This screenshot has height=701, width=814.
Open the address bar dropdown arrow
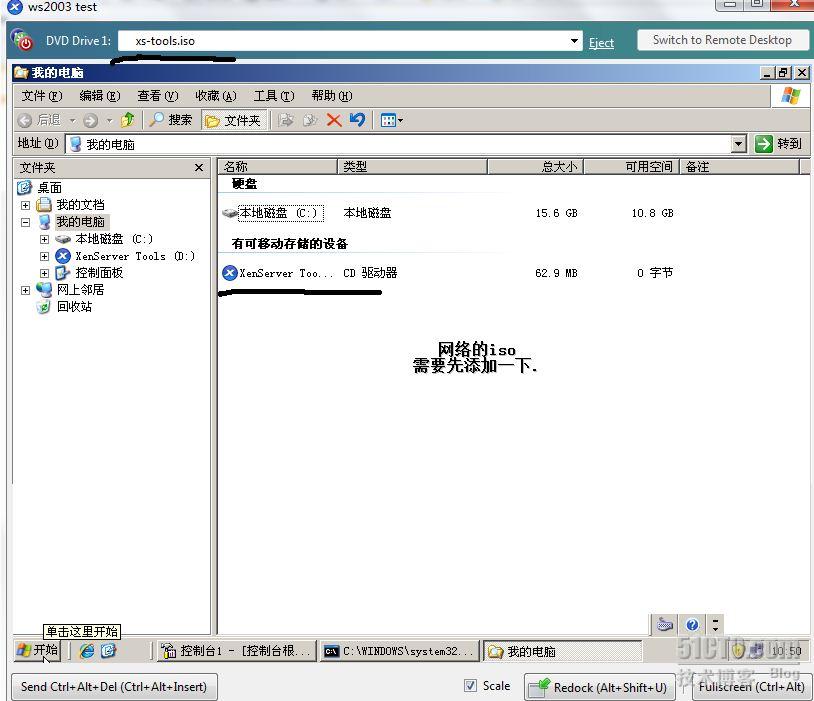coord(738,144)
